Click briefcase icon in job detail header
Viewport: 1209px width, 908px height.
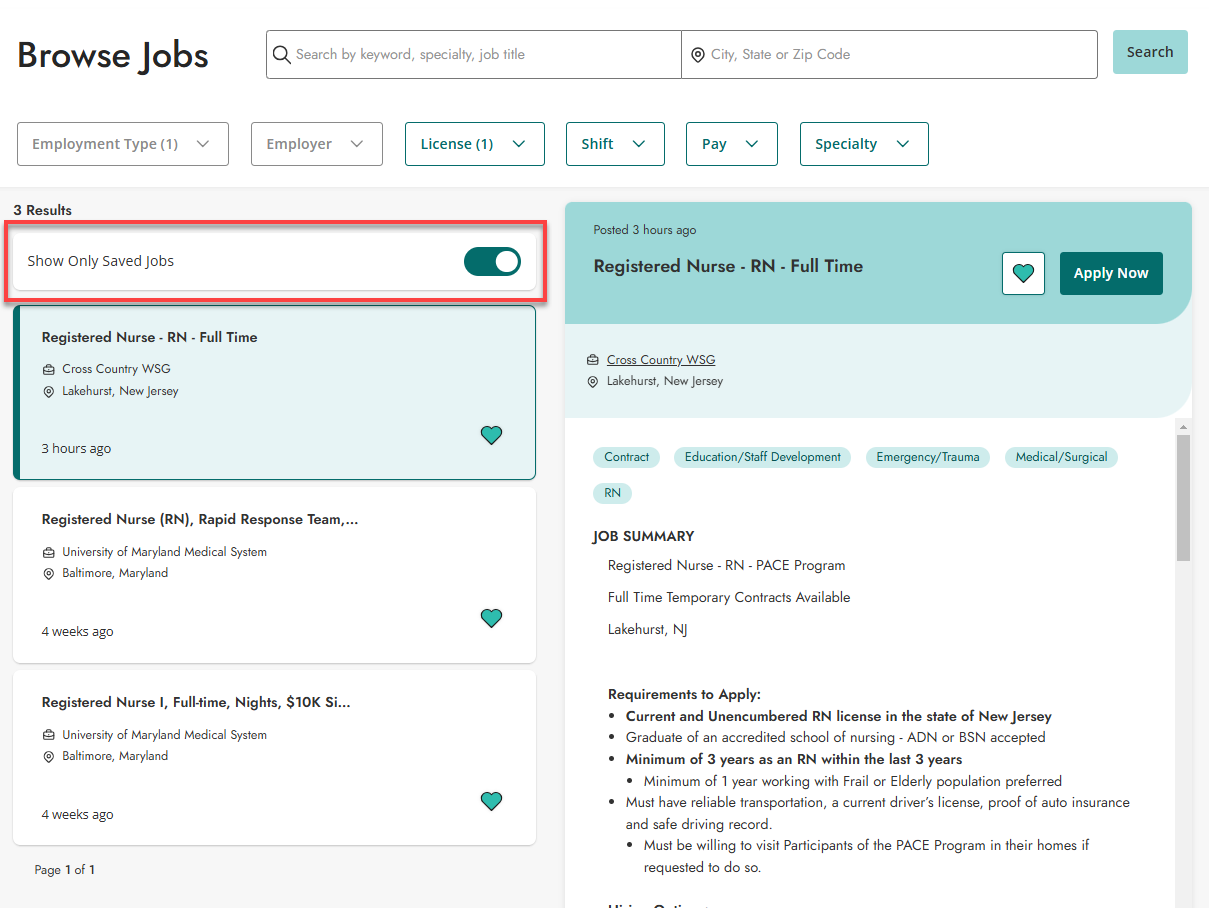[593, 360]
